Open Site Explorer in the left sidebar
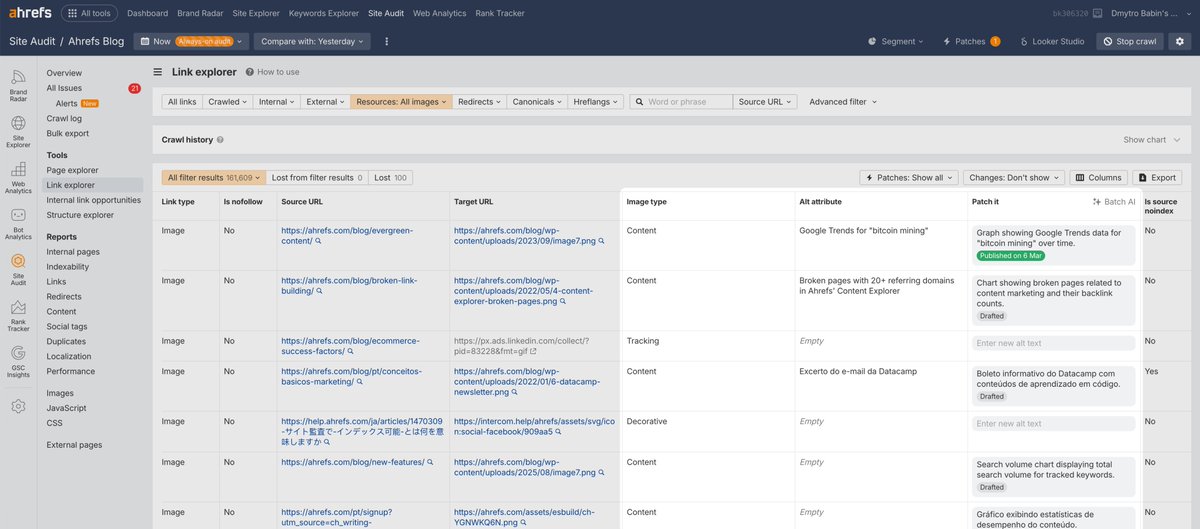 pos(18,131)
